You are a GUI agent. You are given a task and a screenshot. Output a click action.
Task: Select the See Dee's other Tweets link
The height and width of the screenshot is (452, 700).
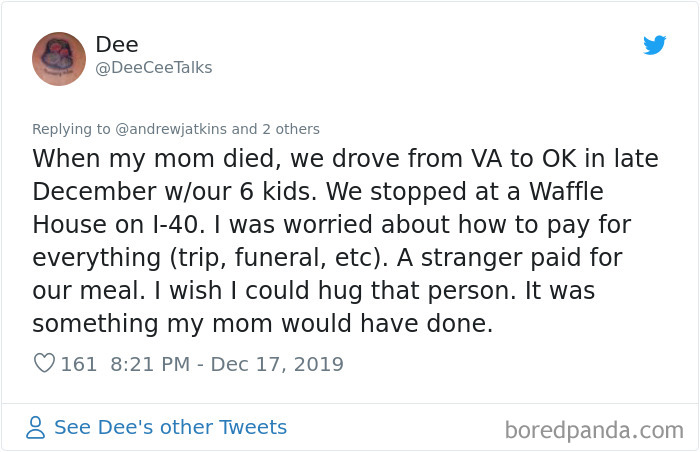170,428
